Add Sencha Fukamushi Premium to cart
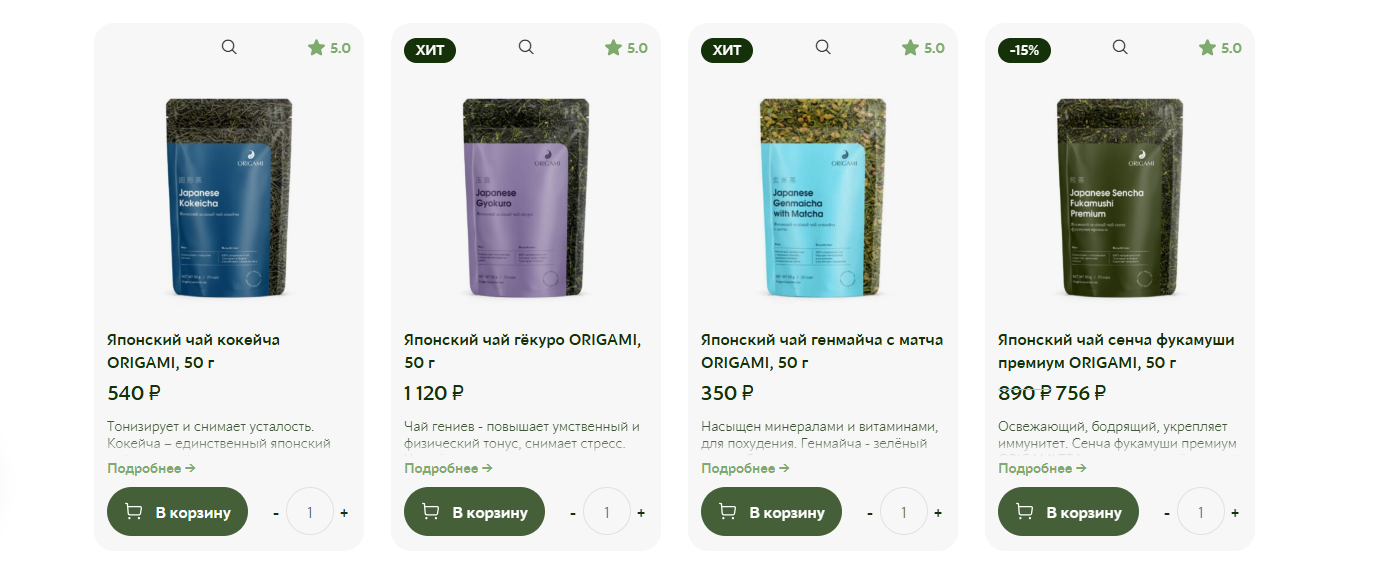Viewport: 1393px width, 570px height. click(x=1068, y=512)
